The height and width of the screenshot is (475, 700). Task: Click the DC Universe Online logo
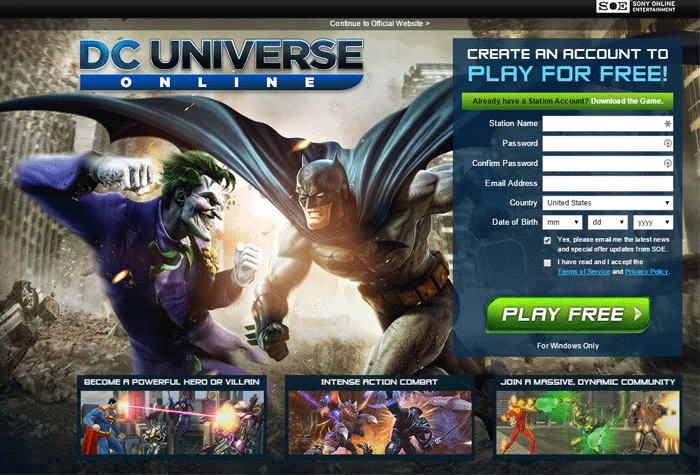pyautogui.click(x=221, y=64)
